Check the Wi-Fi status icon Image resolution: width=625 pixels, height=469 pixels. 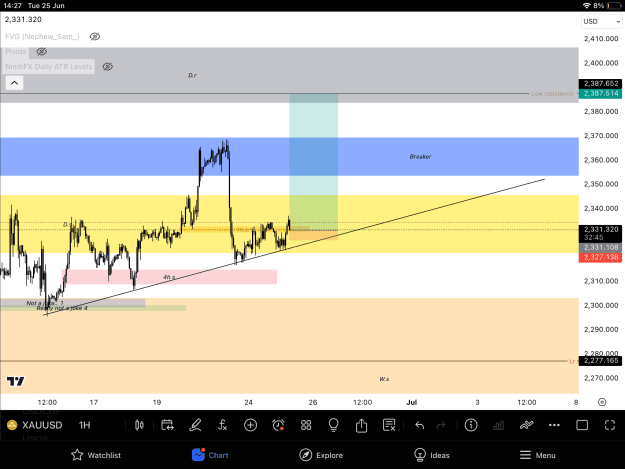[586, 6]
